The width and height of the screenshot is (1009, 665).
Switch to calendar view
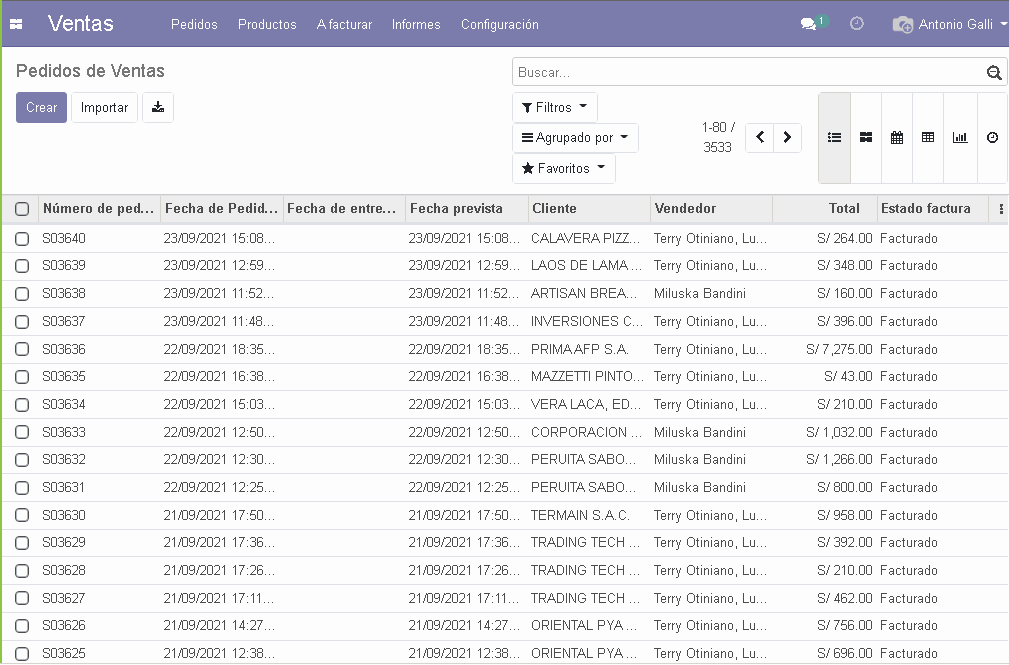[x=897, y=138]
